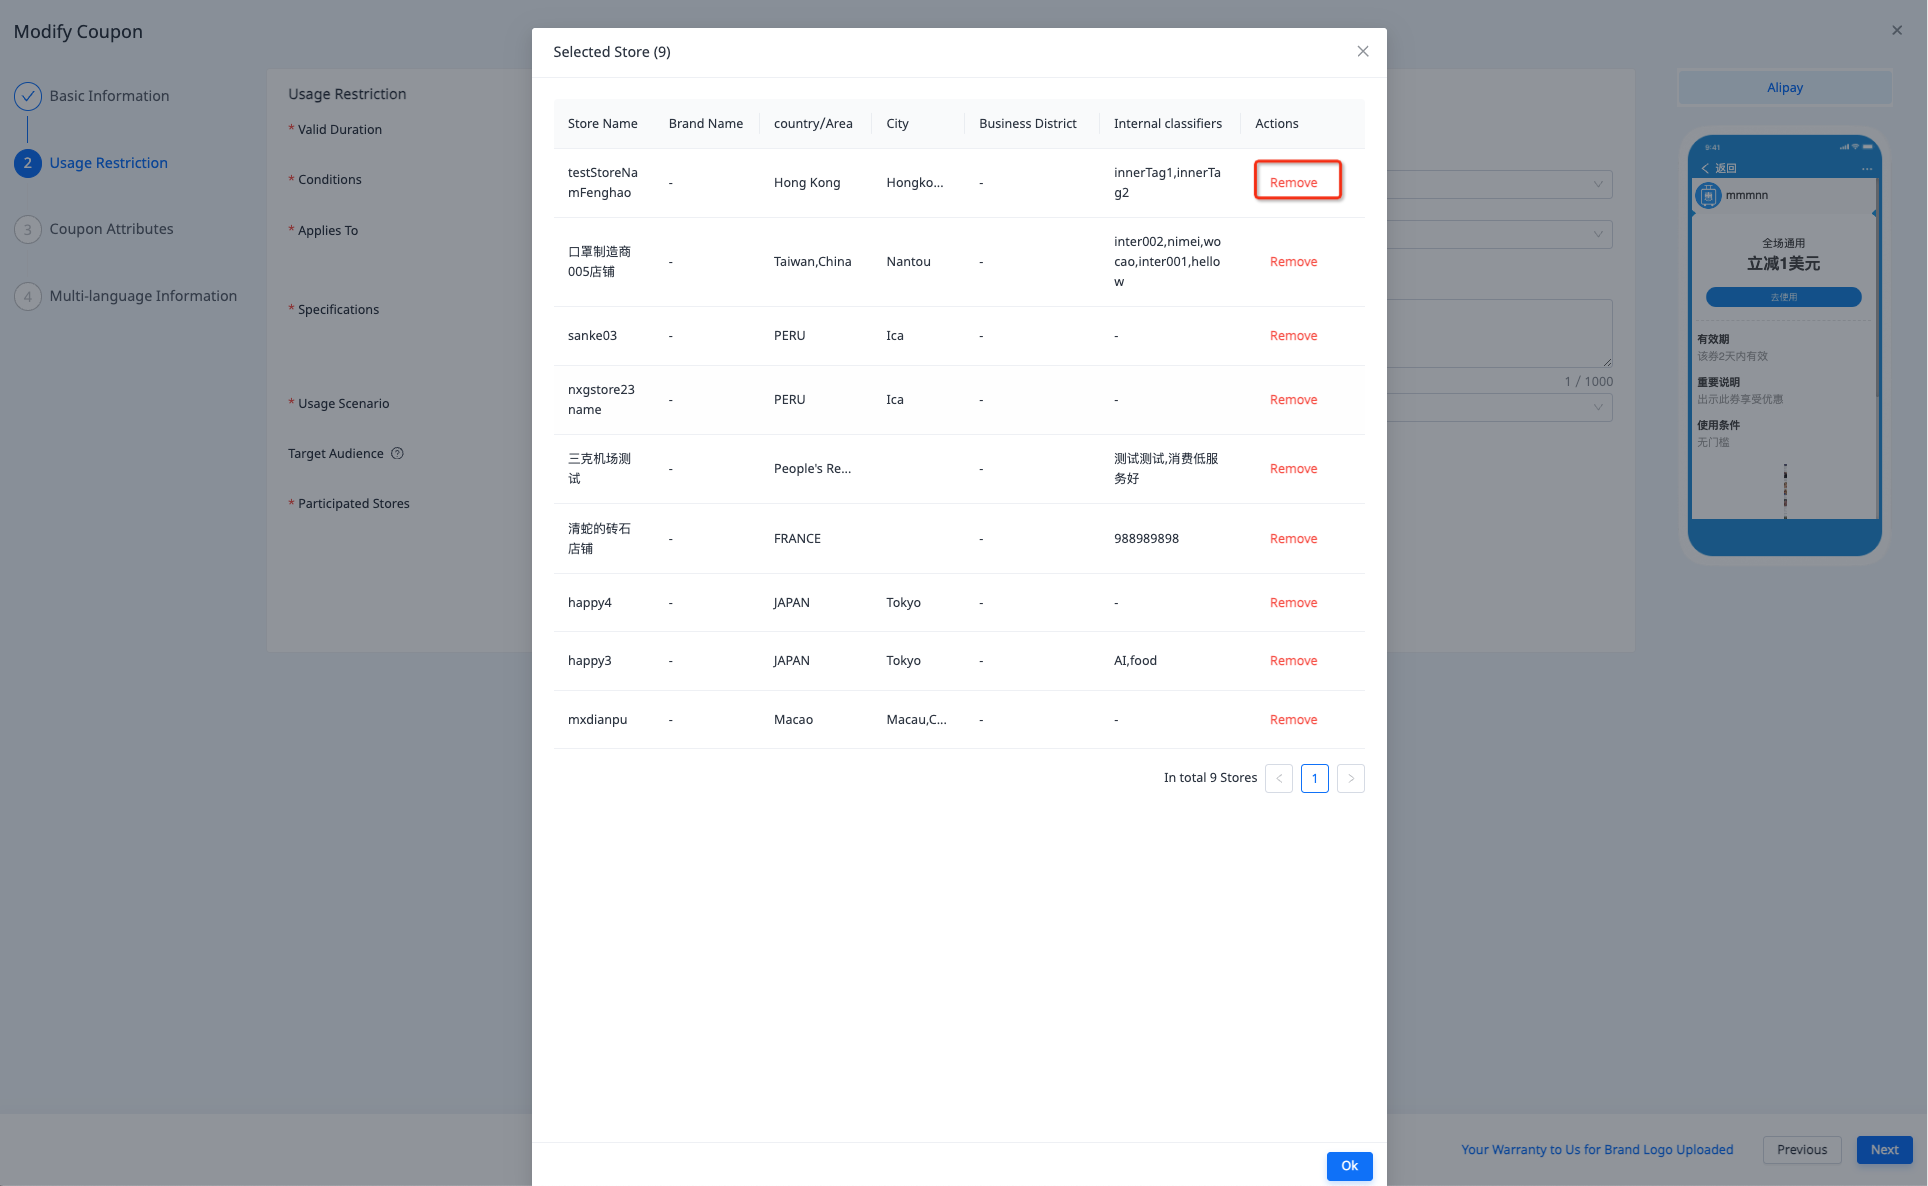Close the Modify Coupon panel
The image size is (1928, 1186).
[x=1896, y=31]
